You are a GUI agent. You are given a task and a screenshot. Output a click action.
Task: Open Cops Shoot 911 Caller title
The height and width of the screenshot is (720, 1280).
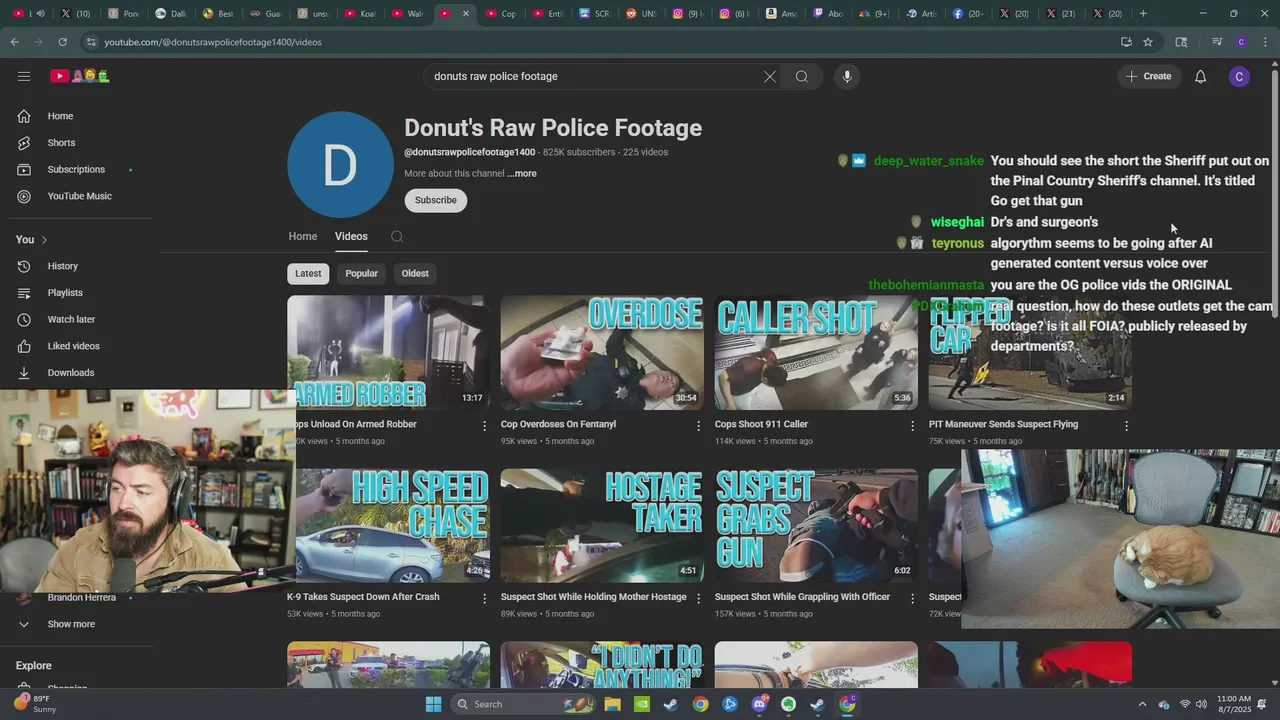761,424
